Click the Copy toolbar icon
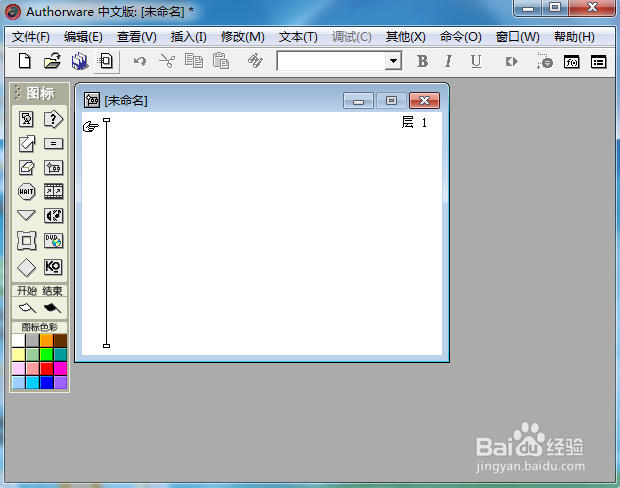Image resolution: width=620 pixels, height=488 pixels. [194, 61]
